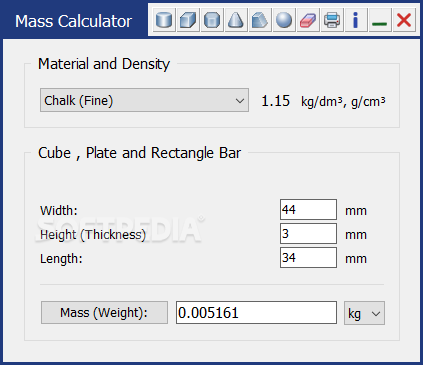Focus the Height (Thickness) input field
The width and height of the screenshot is (423, 365).
pos(308,234)
